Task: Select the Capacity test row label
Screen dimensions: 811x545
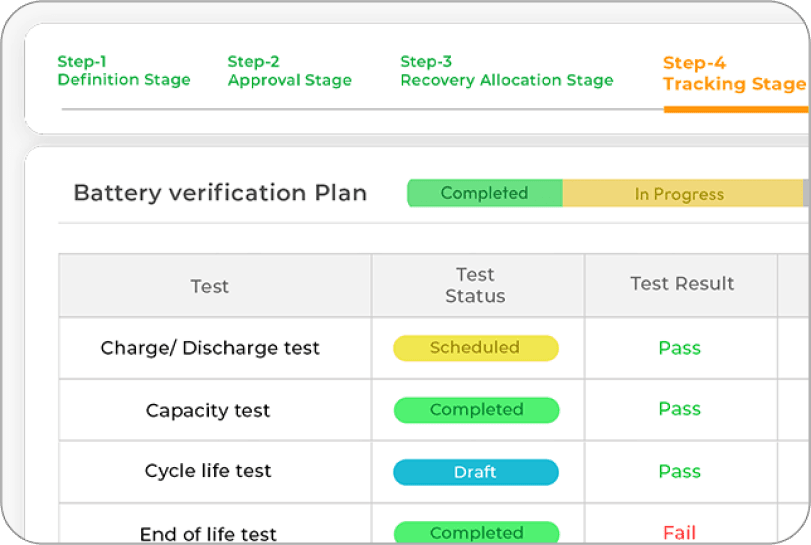Action: [208, 410]
